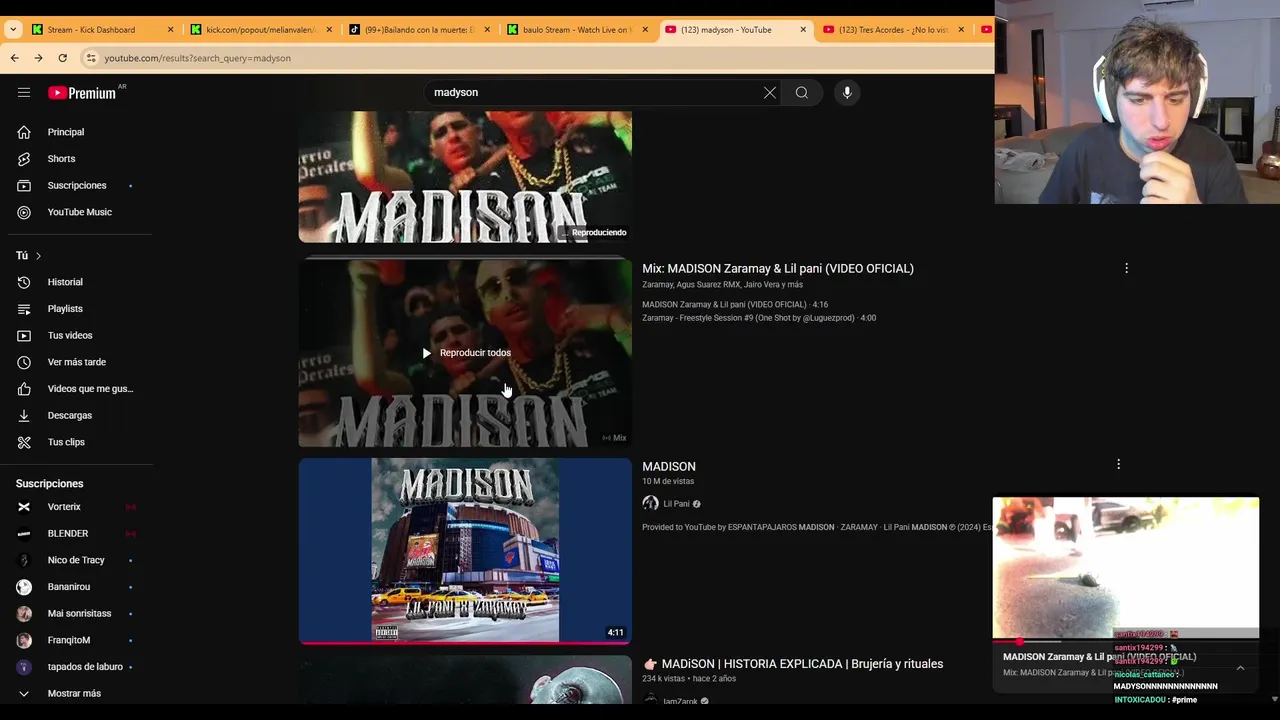The image size is (1280, 720).
Task: Open MADISON video title link
Action: (669, 466)
